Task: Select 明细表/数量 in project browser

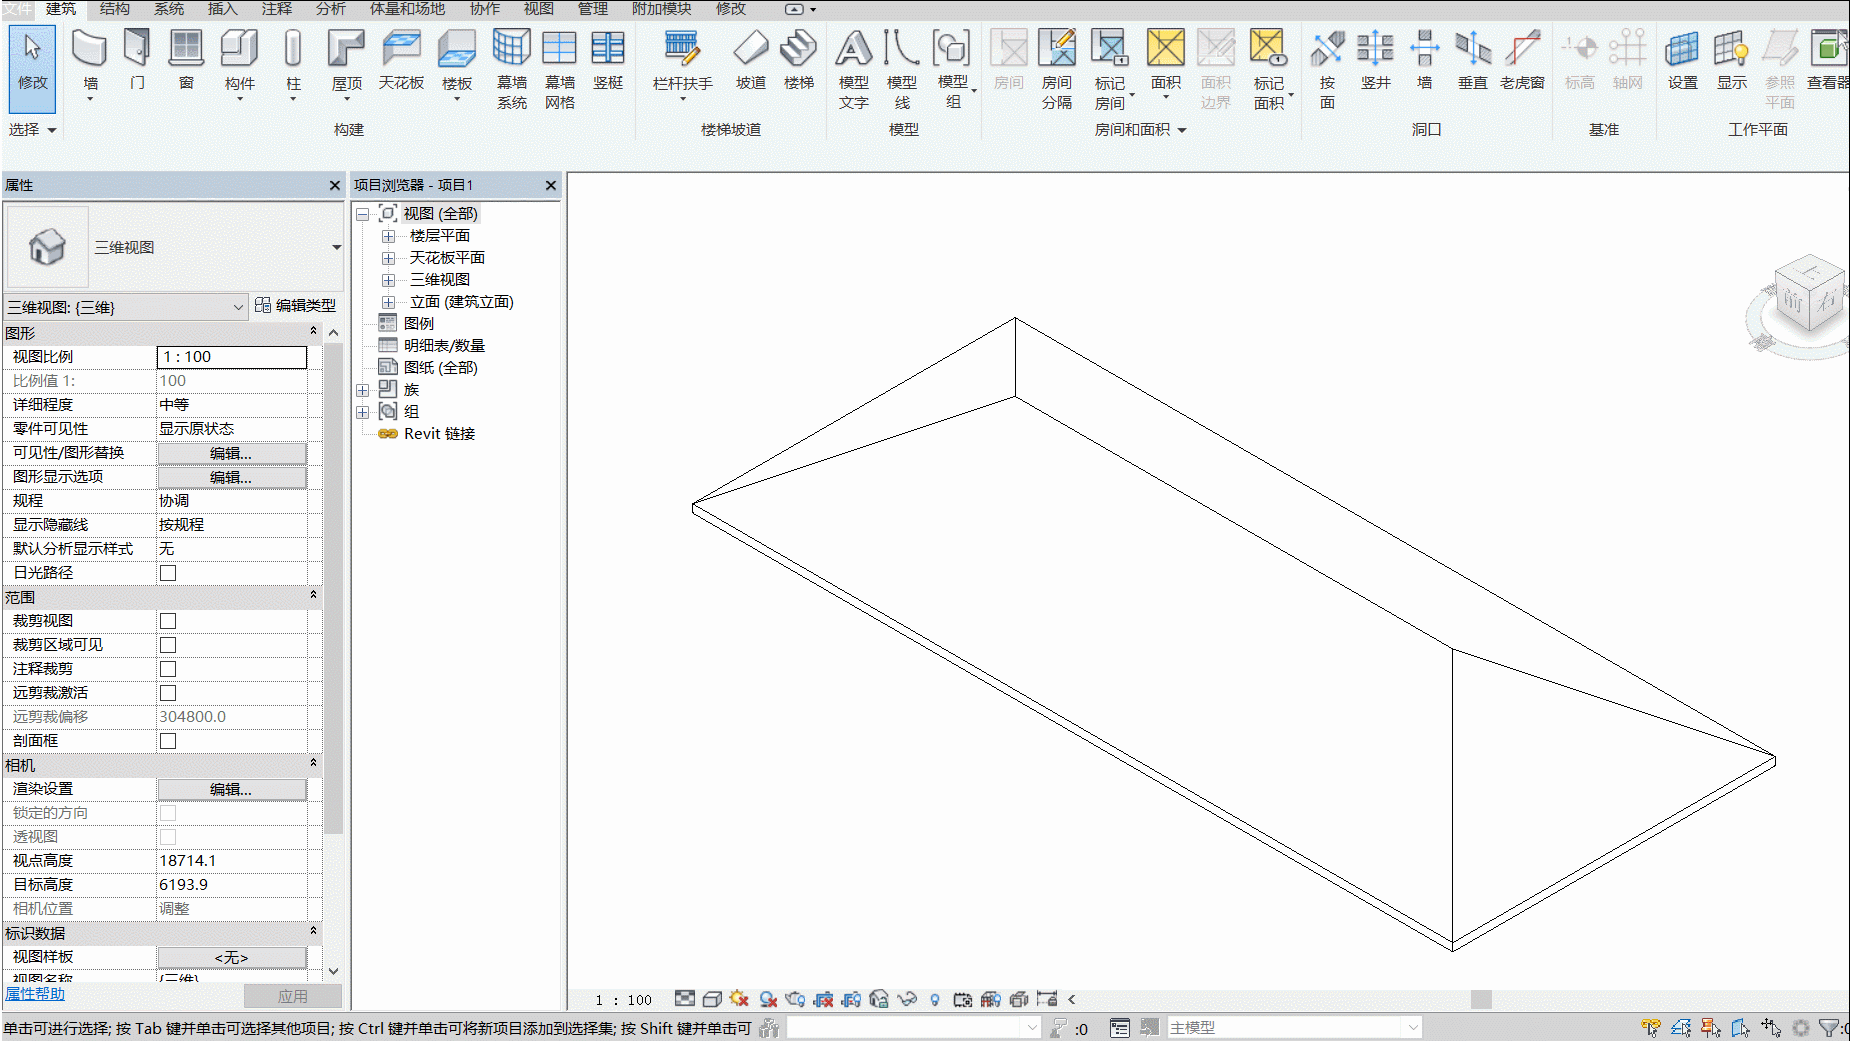Action: pyautogui.click(x=444, y=346)
